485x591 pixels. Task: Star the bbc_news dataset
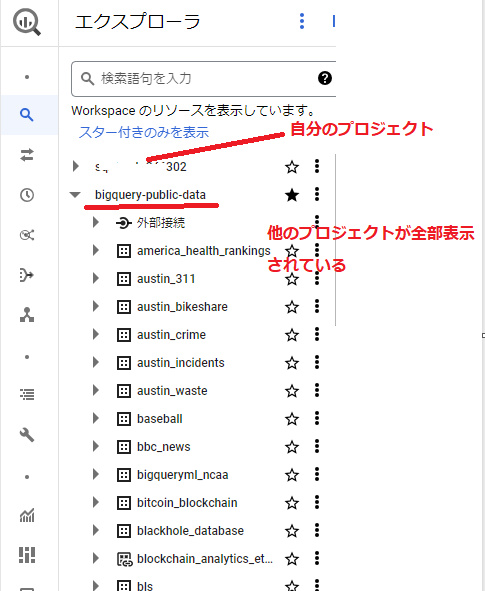click(292, 447)
